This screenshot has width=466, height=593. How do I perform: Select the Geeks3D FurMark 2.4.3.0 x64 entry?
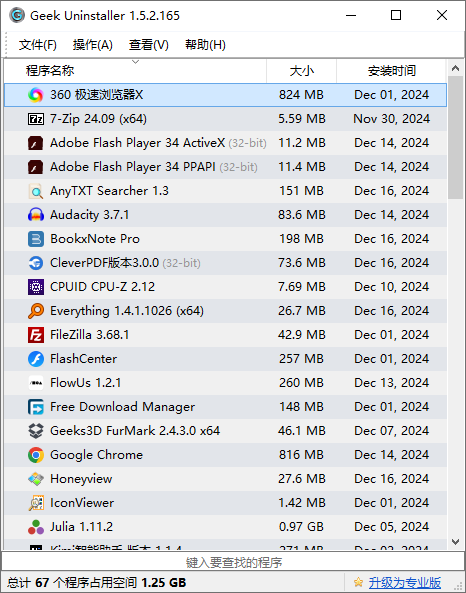click(135, 431)
